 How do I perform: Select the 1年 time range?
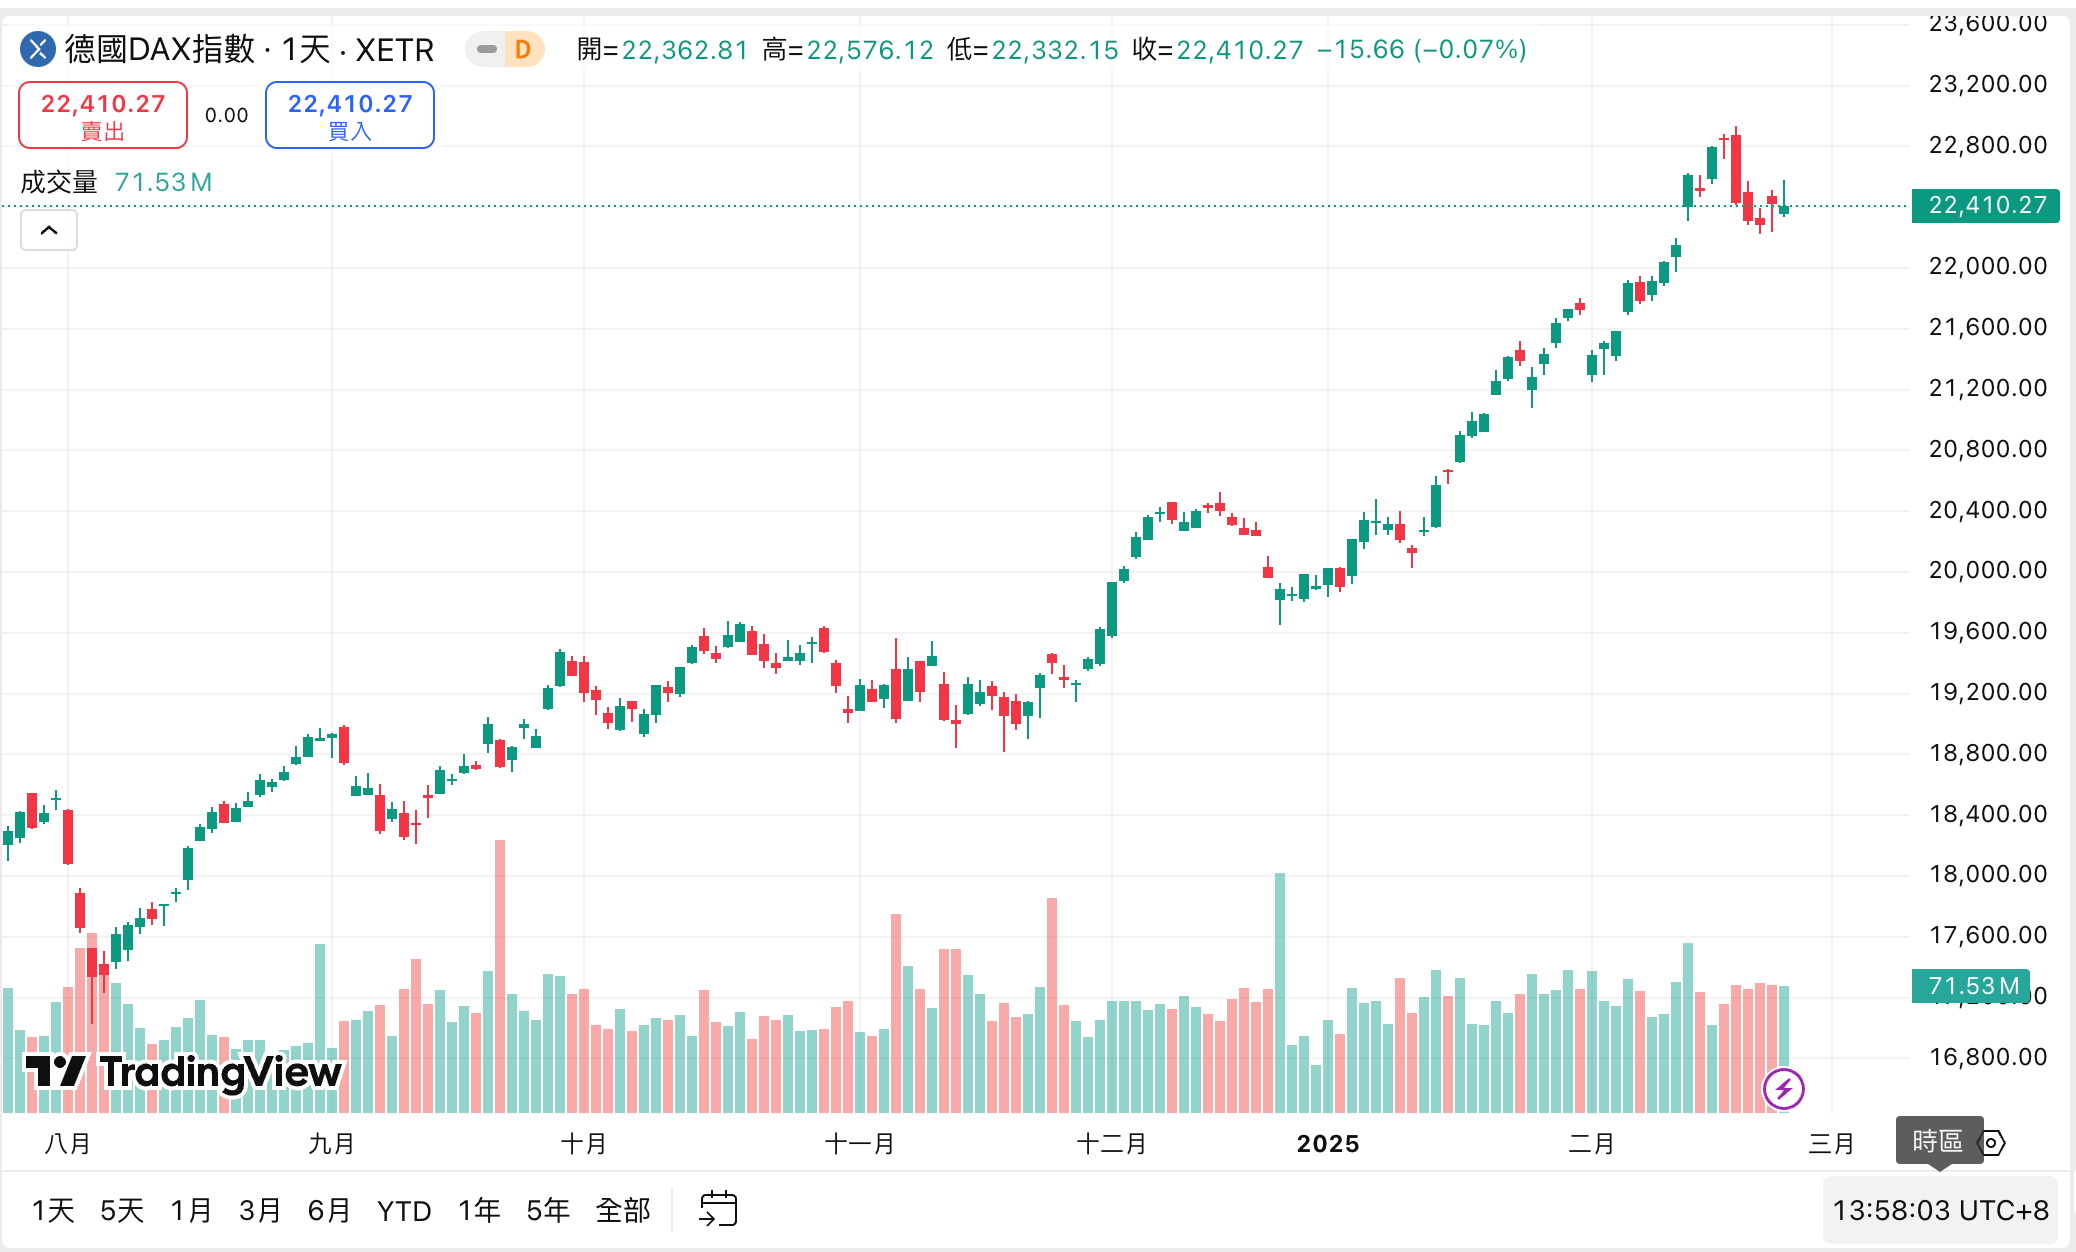479,1210
